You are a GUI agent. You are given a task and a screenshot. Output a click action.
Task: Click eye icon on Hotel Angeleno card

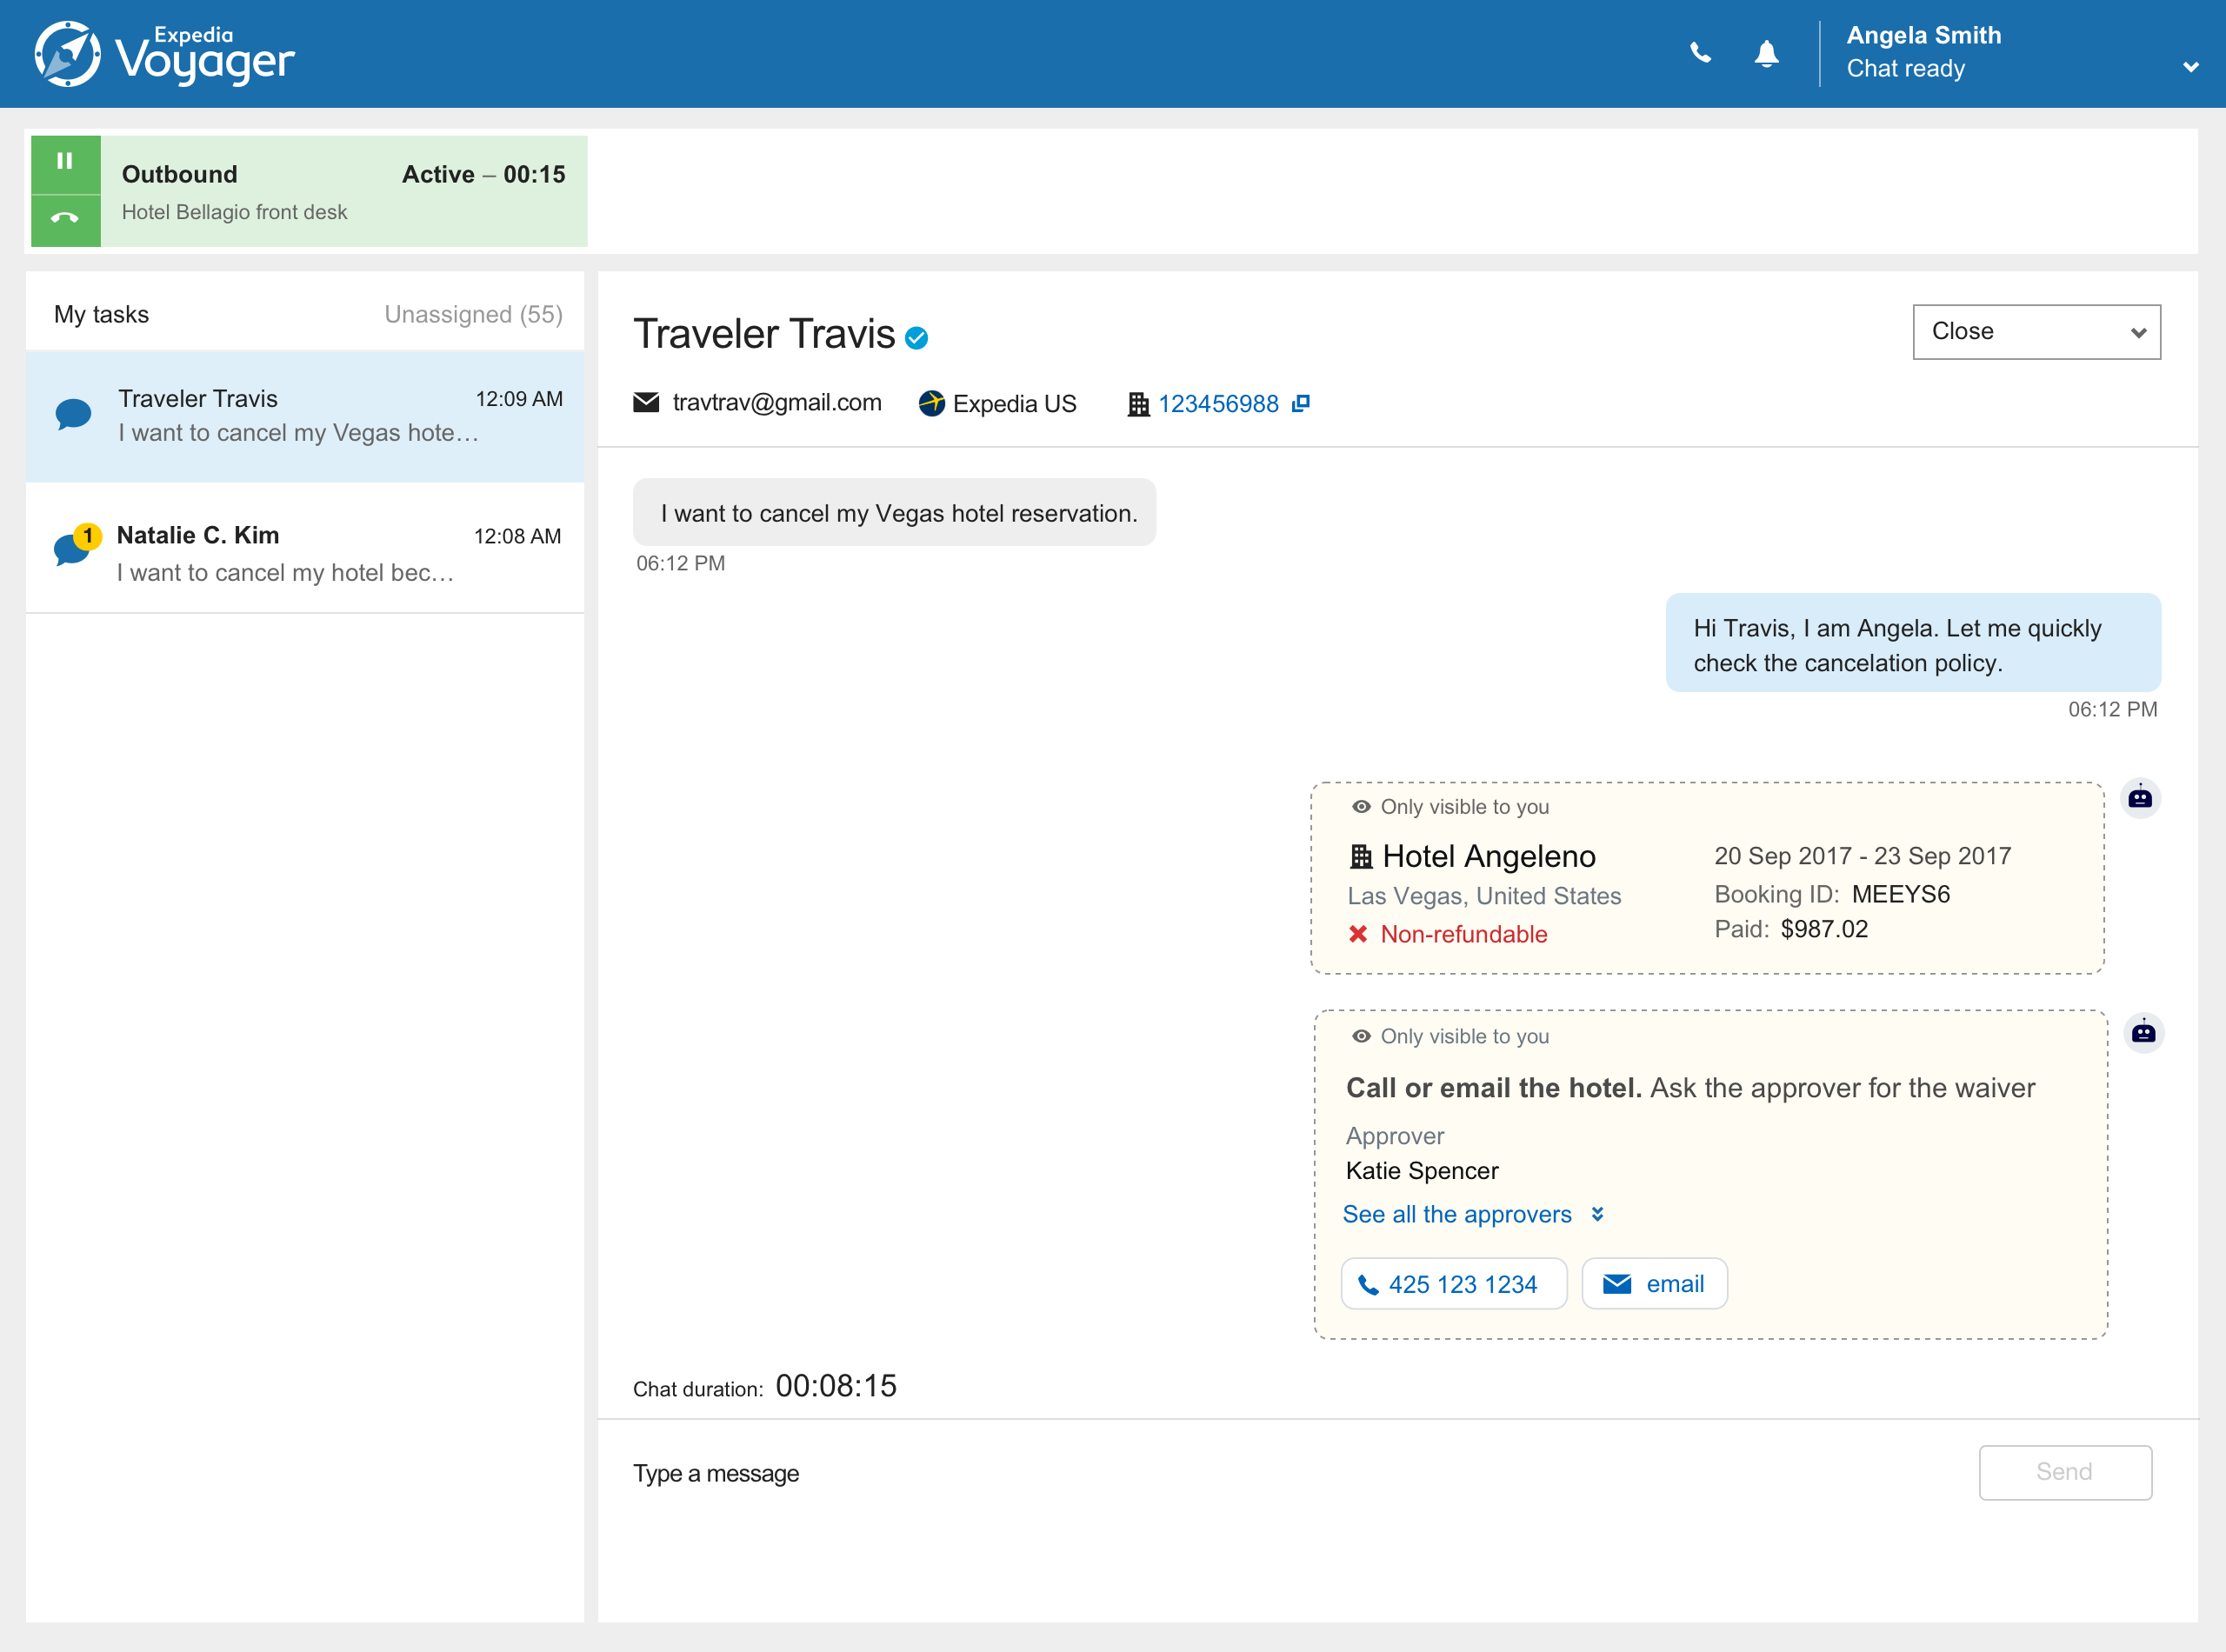[x=1360, y=807]
